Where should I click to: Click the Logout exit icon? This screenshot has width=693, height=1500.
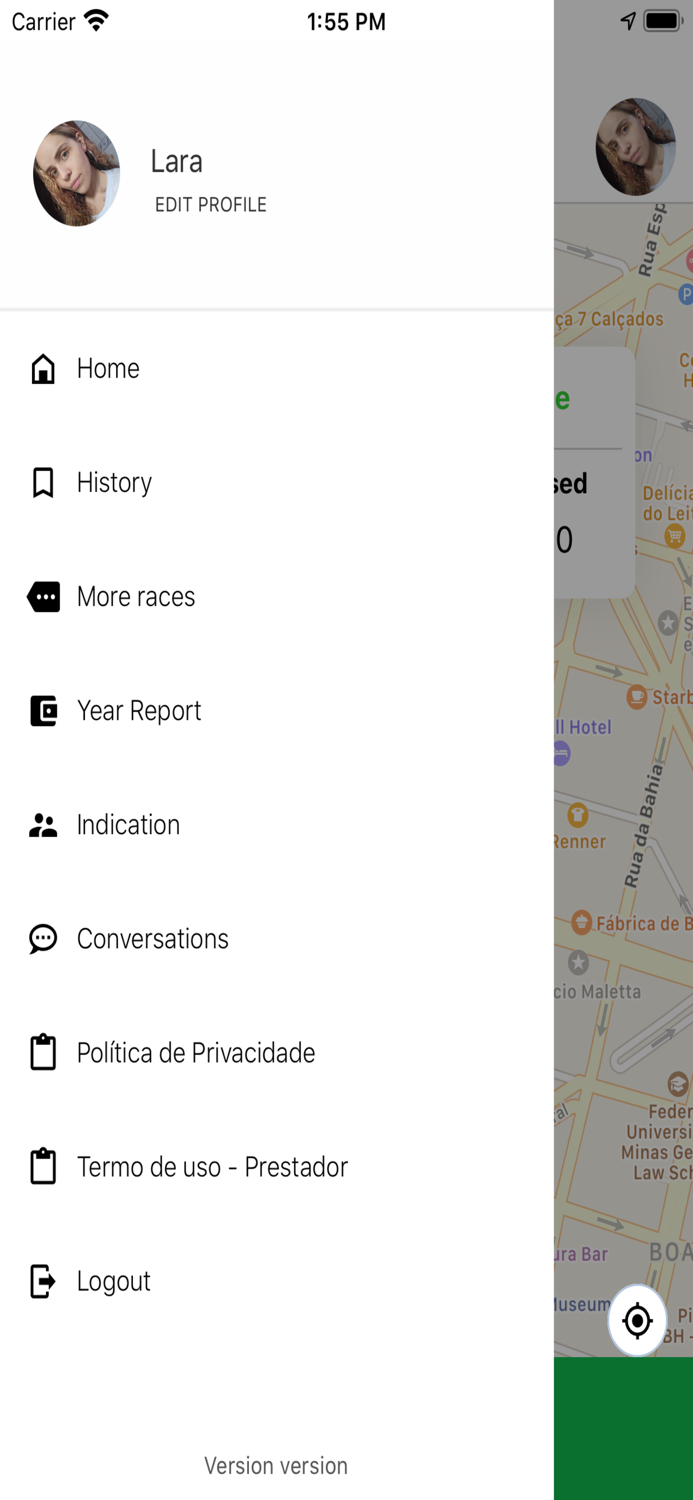[x=43, y=1281]
